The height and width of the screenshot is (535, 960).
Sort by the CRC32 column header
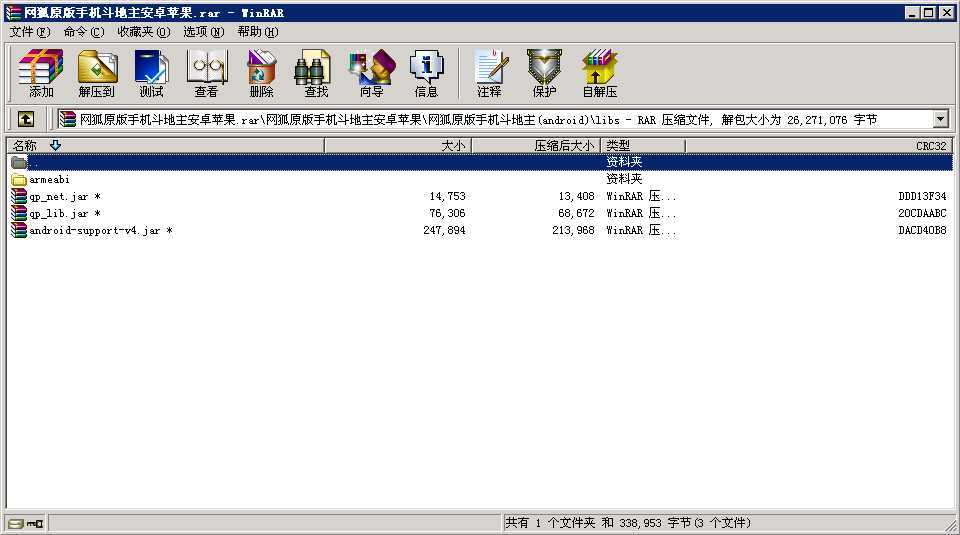pos(930,146)
